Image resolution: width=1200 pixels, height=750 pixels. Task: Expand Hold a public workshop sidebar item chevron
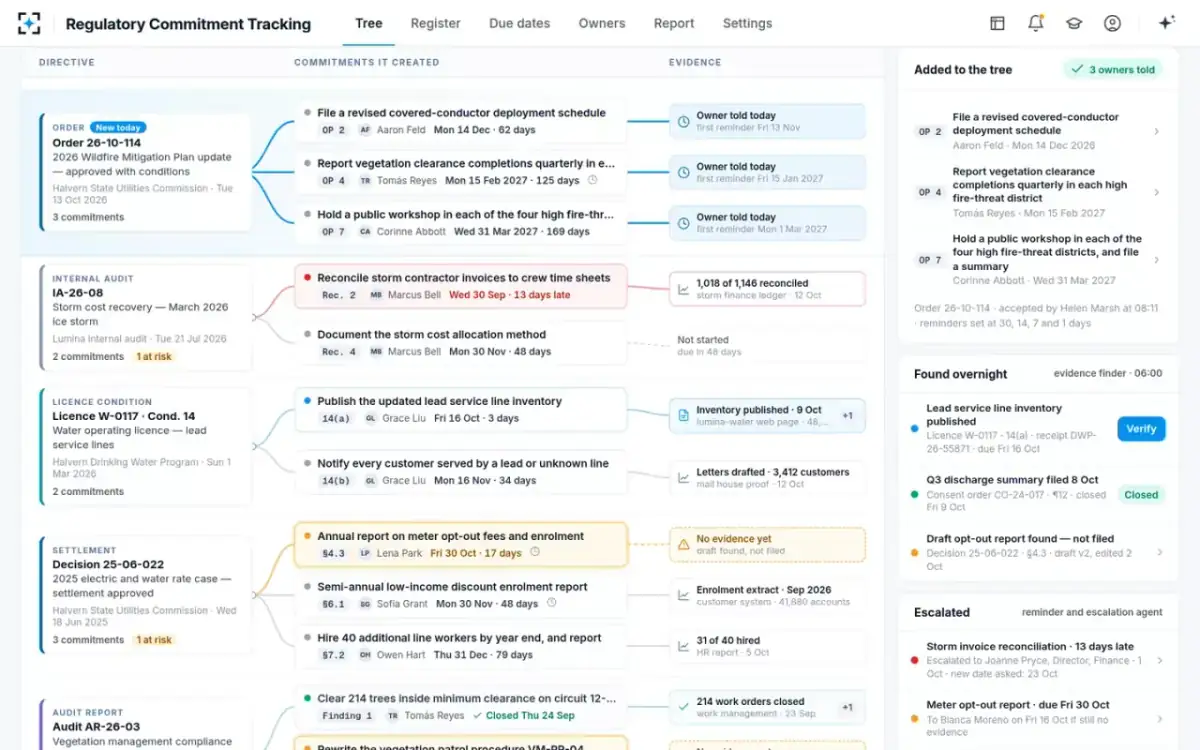tap(1157, 260)
